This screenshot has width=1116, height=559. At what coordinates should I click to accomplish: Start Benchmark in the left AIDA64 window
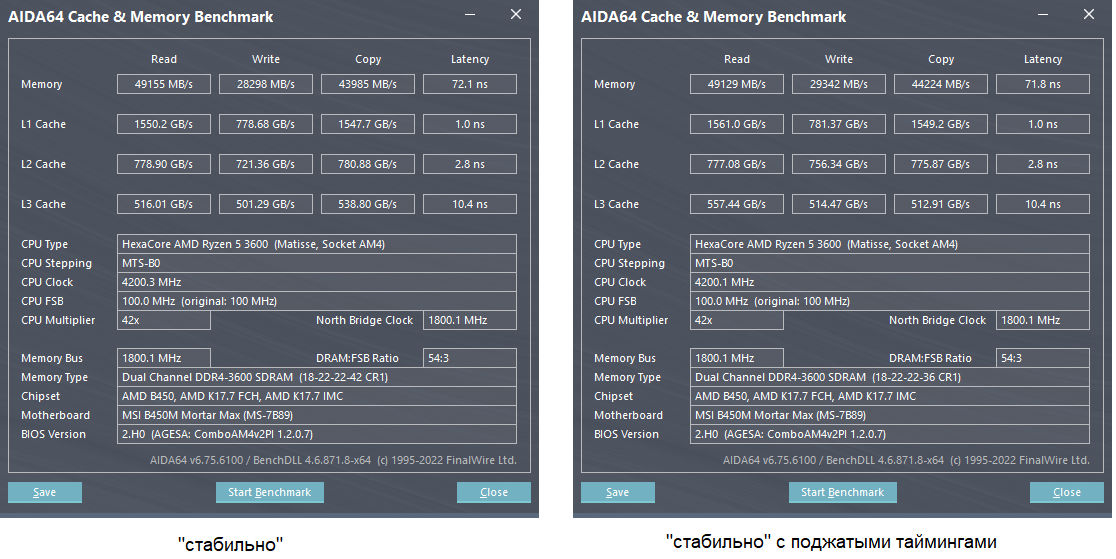[270, 492]
